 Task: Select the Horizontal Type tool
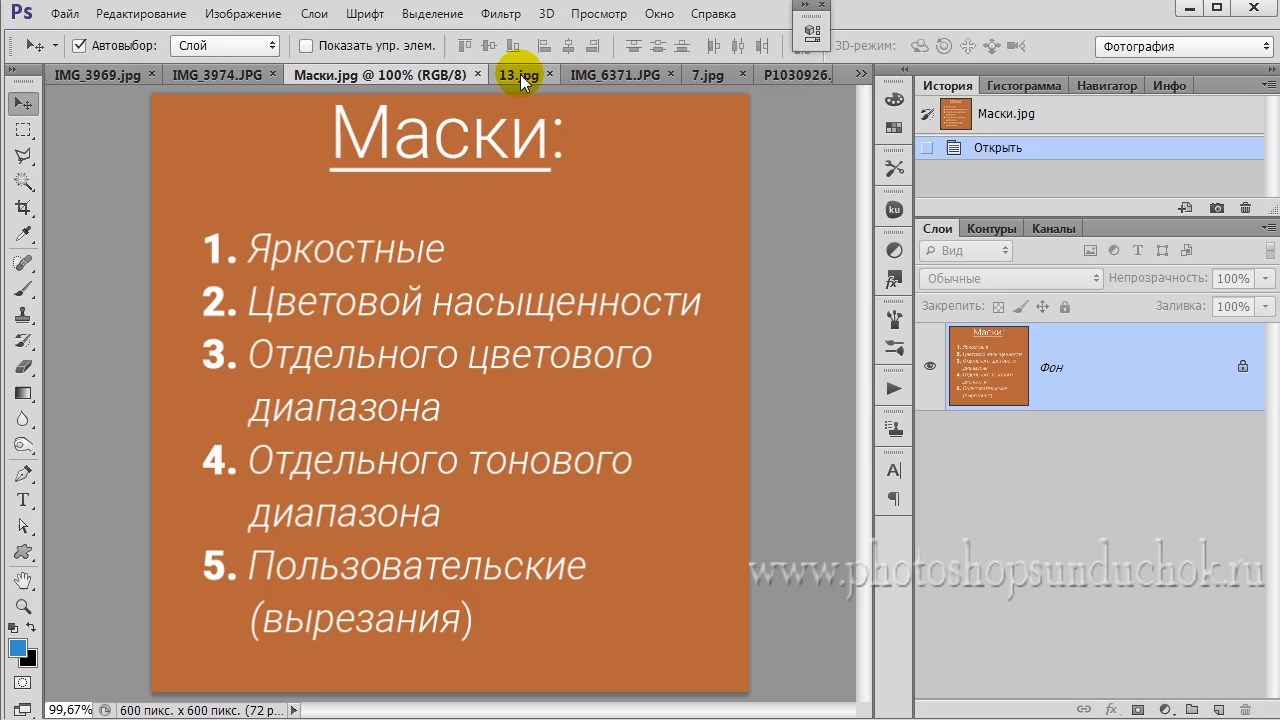coord(23,500)
